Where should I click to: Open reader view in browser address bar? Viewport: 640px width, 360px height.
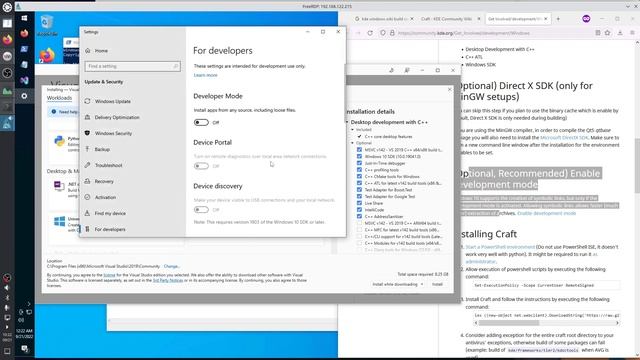[x=598, y=33]
